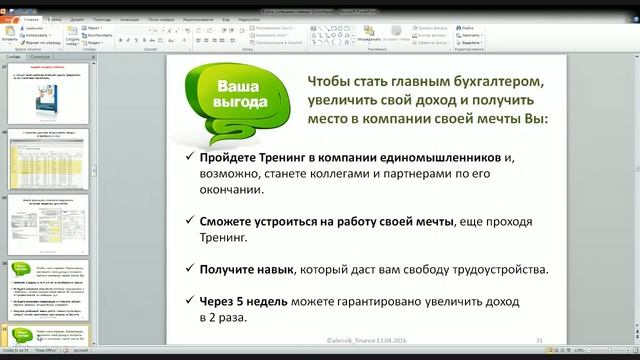Open the Copy (Копировать) dropdown arrow
Screen dimensions: 640x360
(x=50, y=36)
